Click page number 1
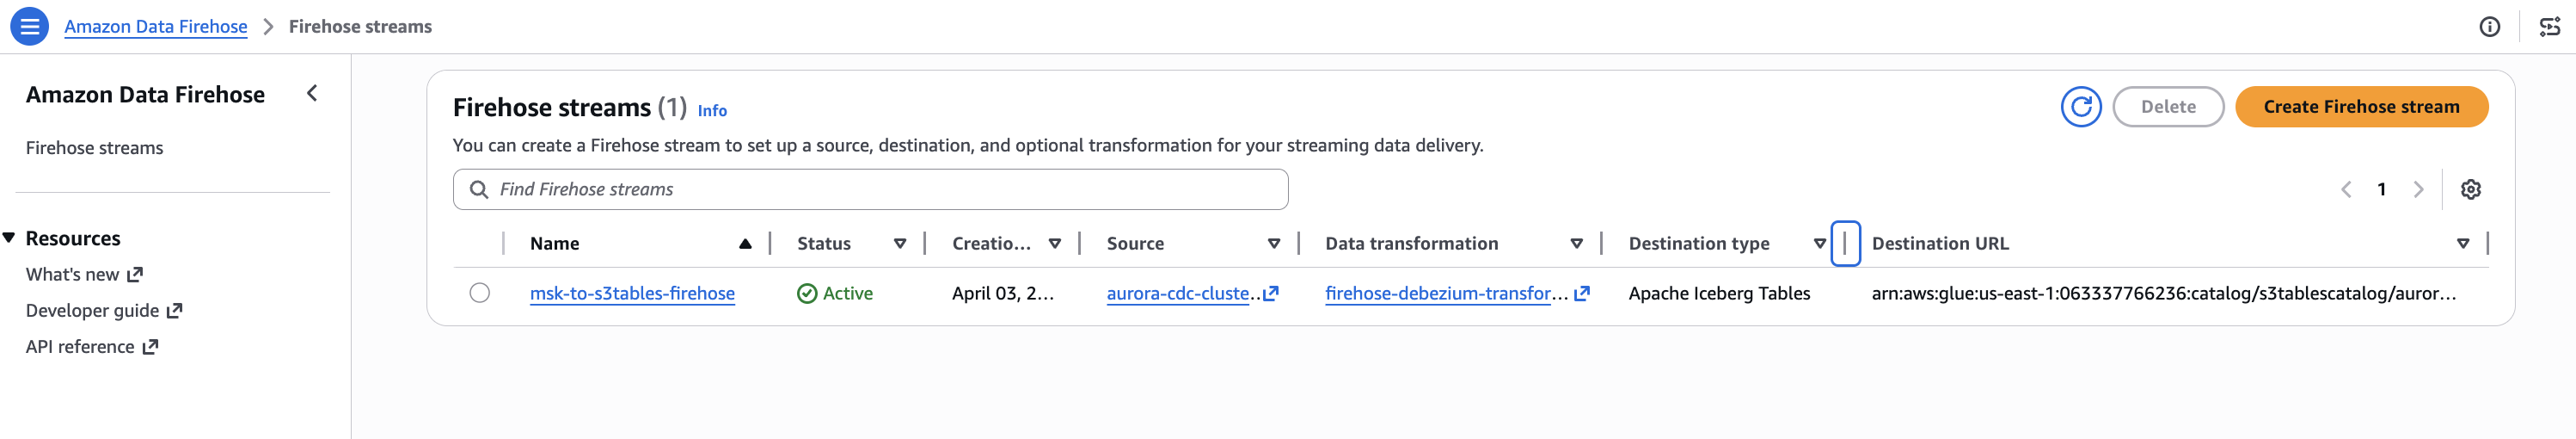Image resolution: width=2576 pixels, height=439 pixels. point(2381,189)
